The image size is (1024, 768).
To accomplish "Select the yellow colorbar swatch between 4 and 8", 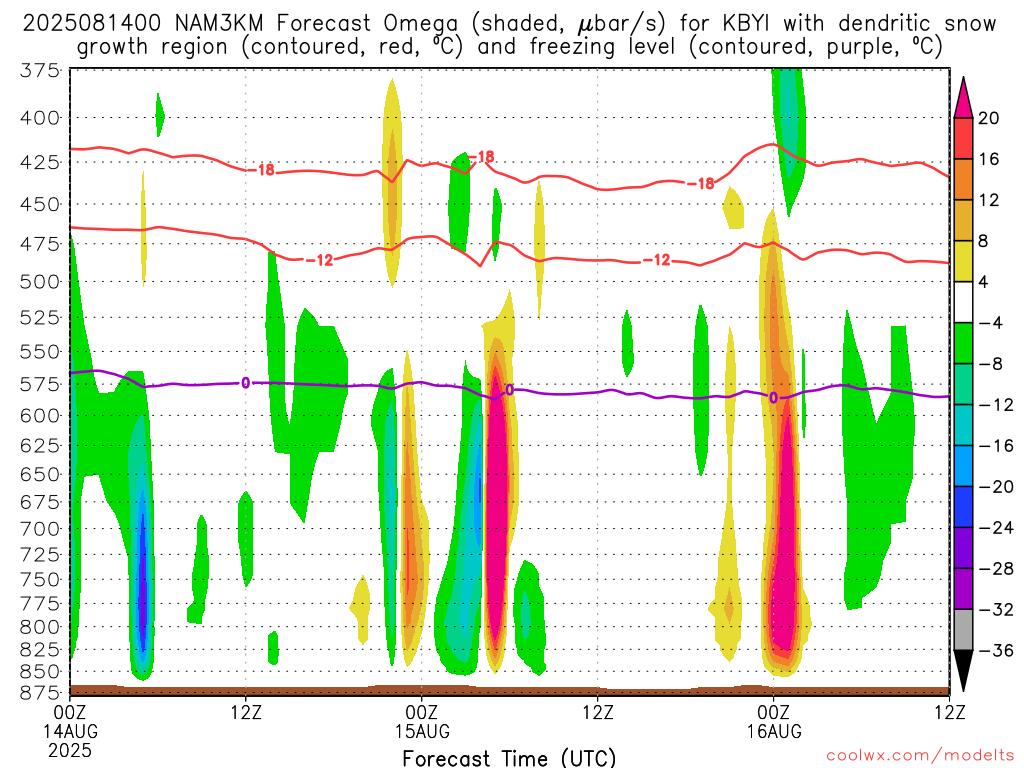I will pos(963,261).
